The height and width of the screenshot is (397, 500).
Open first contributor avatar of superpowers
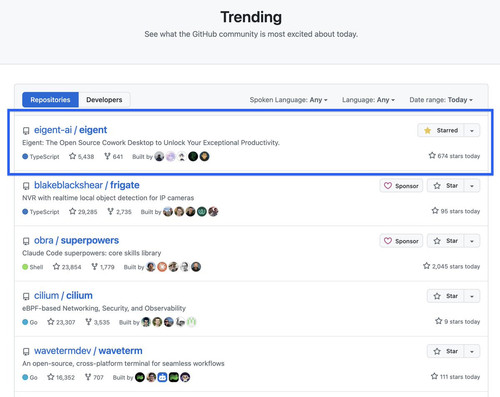[x=151, y=267]
